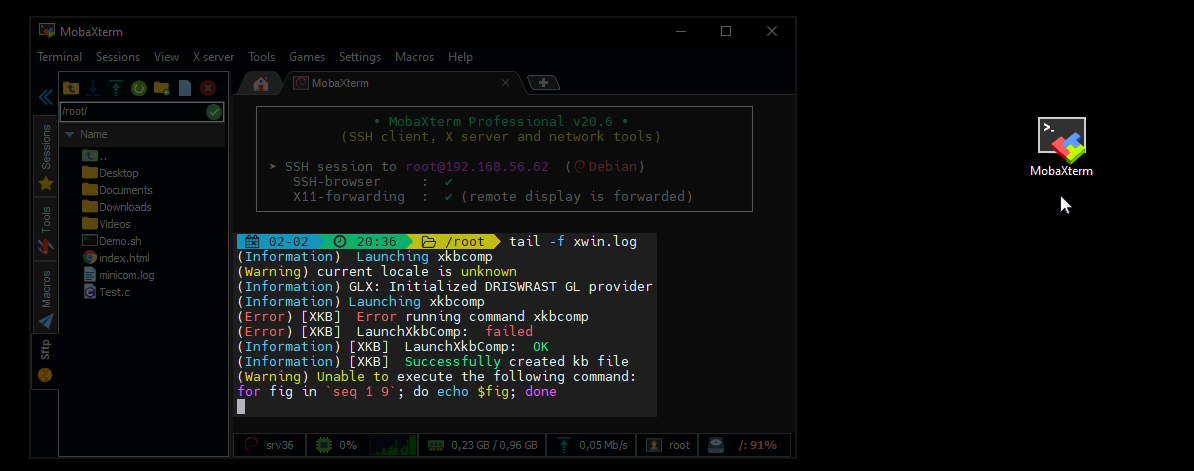
Task: Select the Downloads folder
Action: [117, 207]
